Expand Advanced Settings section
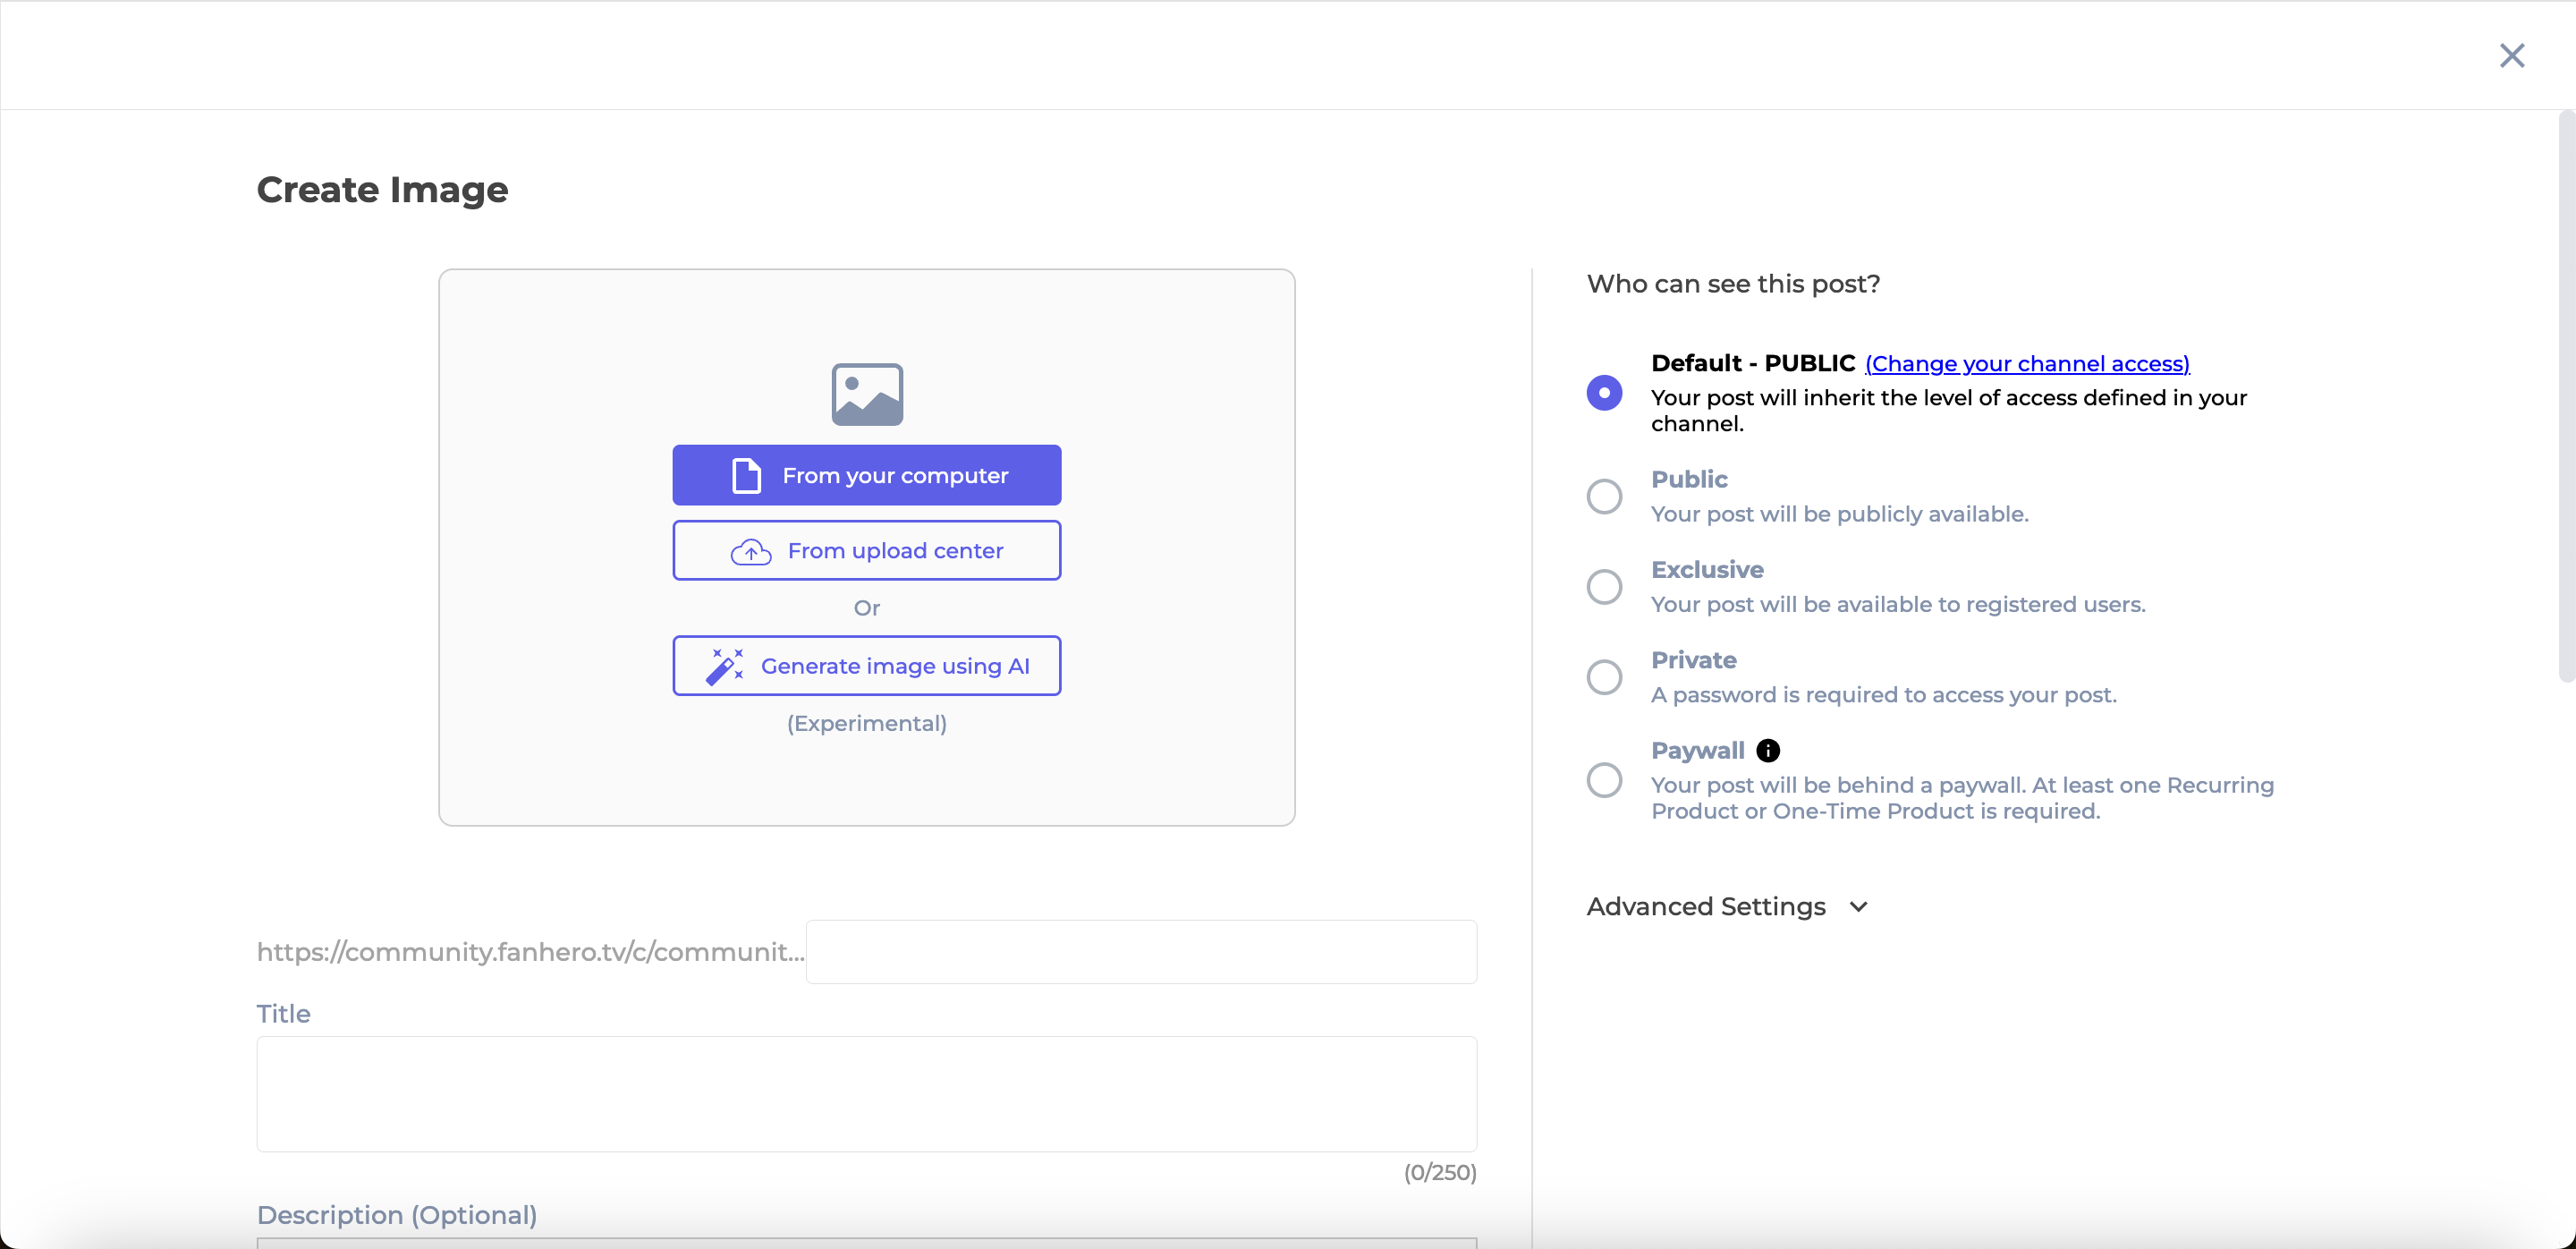 tap(1727, 906)
